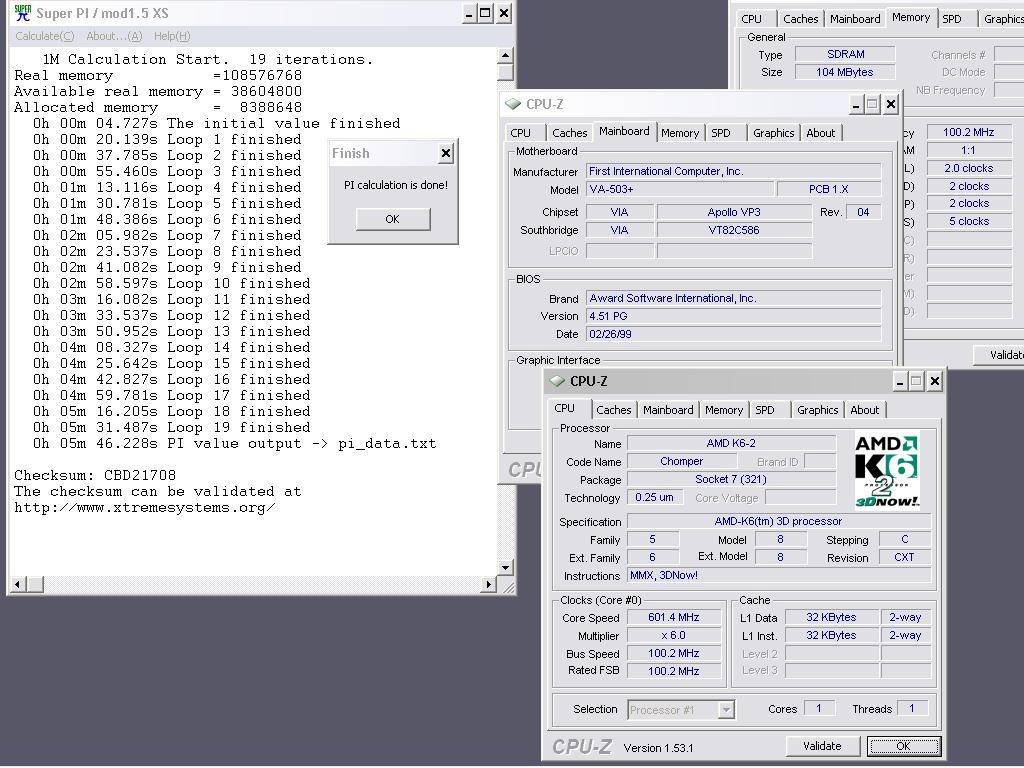Click BIOS Brand Award Software International, Inc.
This screenshot has width=1024, height=768.
click(734, 298)
